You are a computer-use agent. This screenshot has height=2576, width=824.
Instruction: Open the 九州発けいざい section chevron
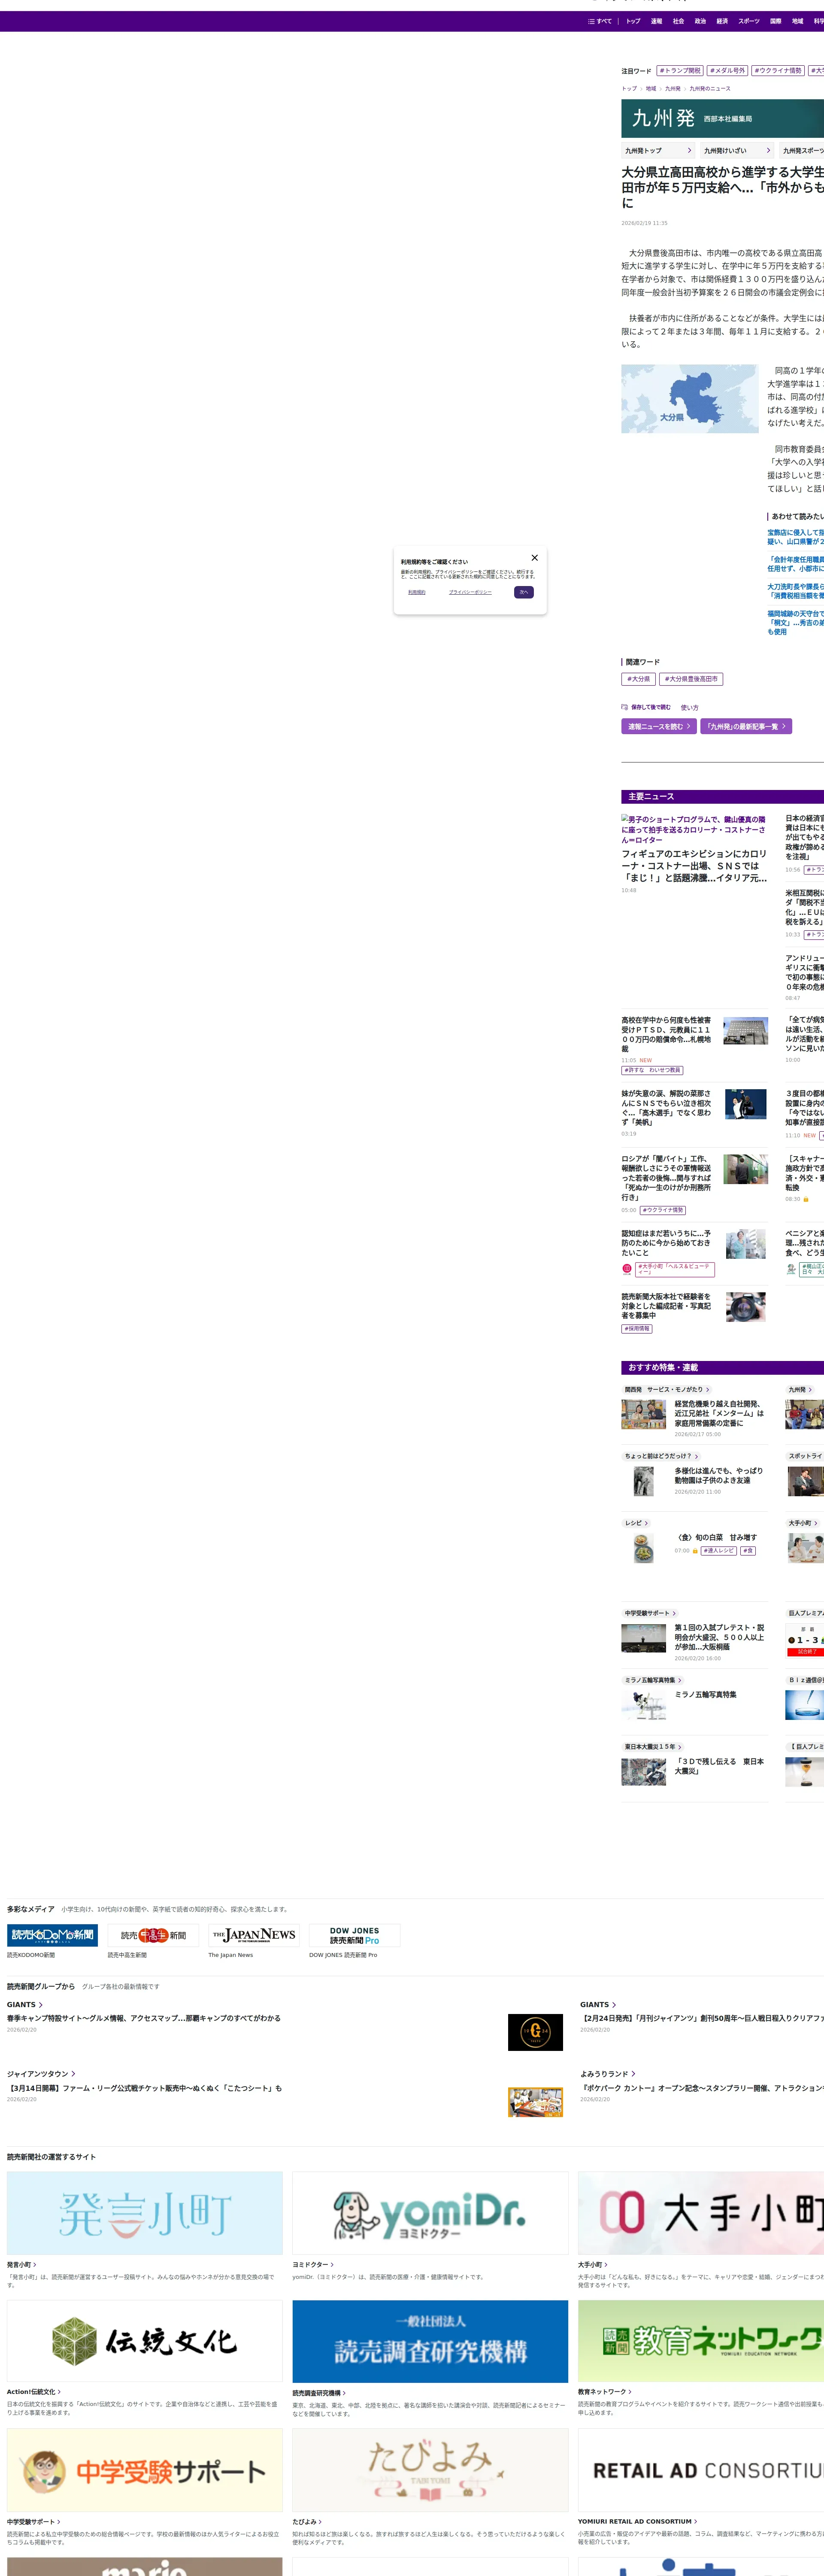click(x=768, y=151)
